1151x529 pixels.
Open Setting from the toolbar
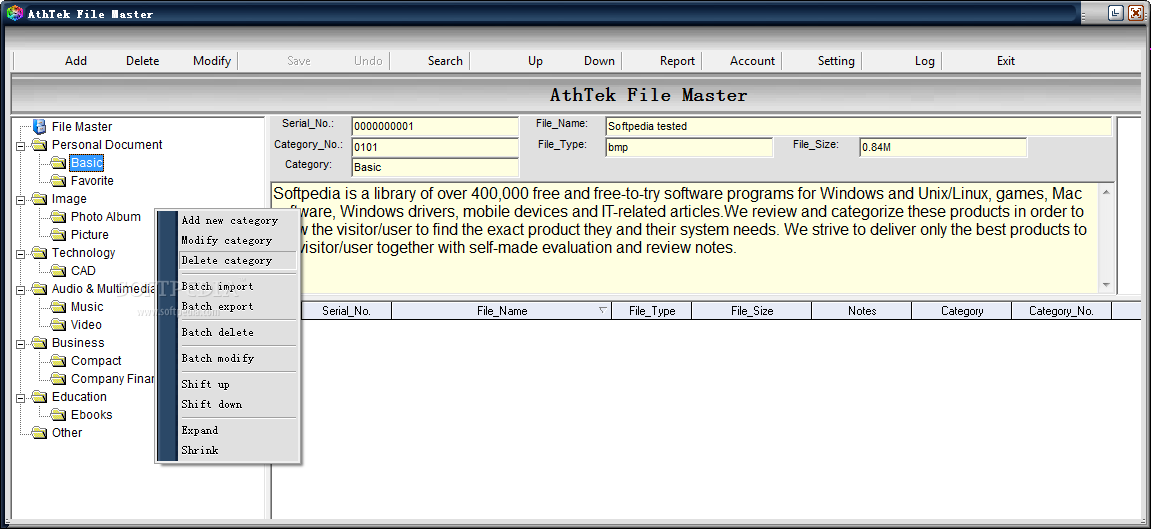[x=836, y=61]
